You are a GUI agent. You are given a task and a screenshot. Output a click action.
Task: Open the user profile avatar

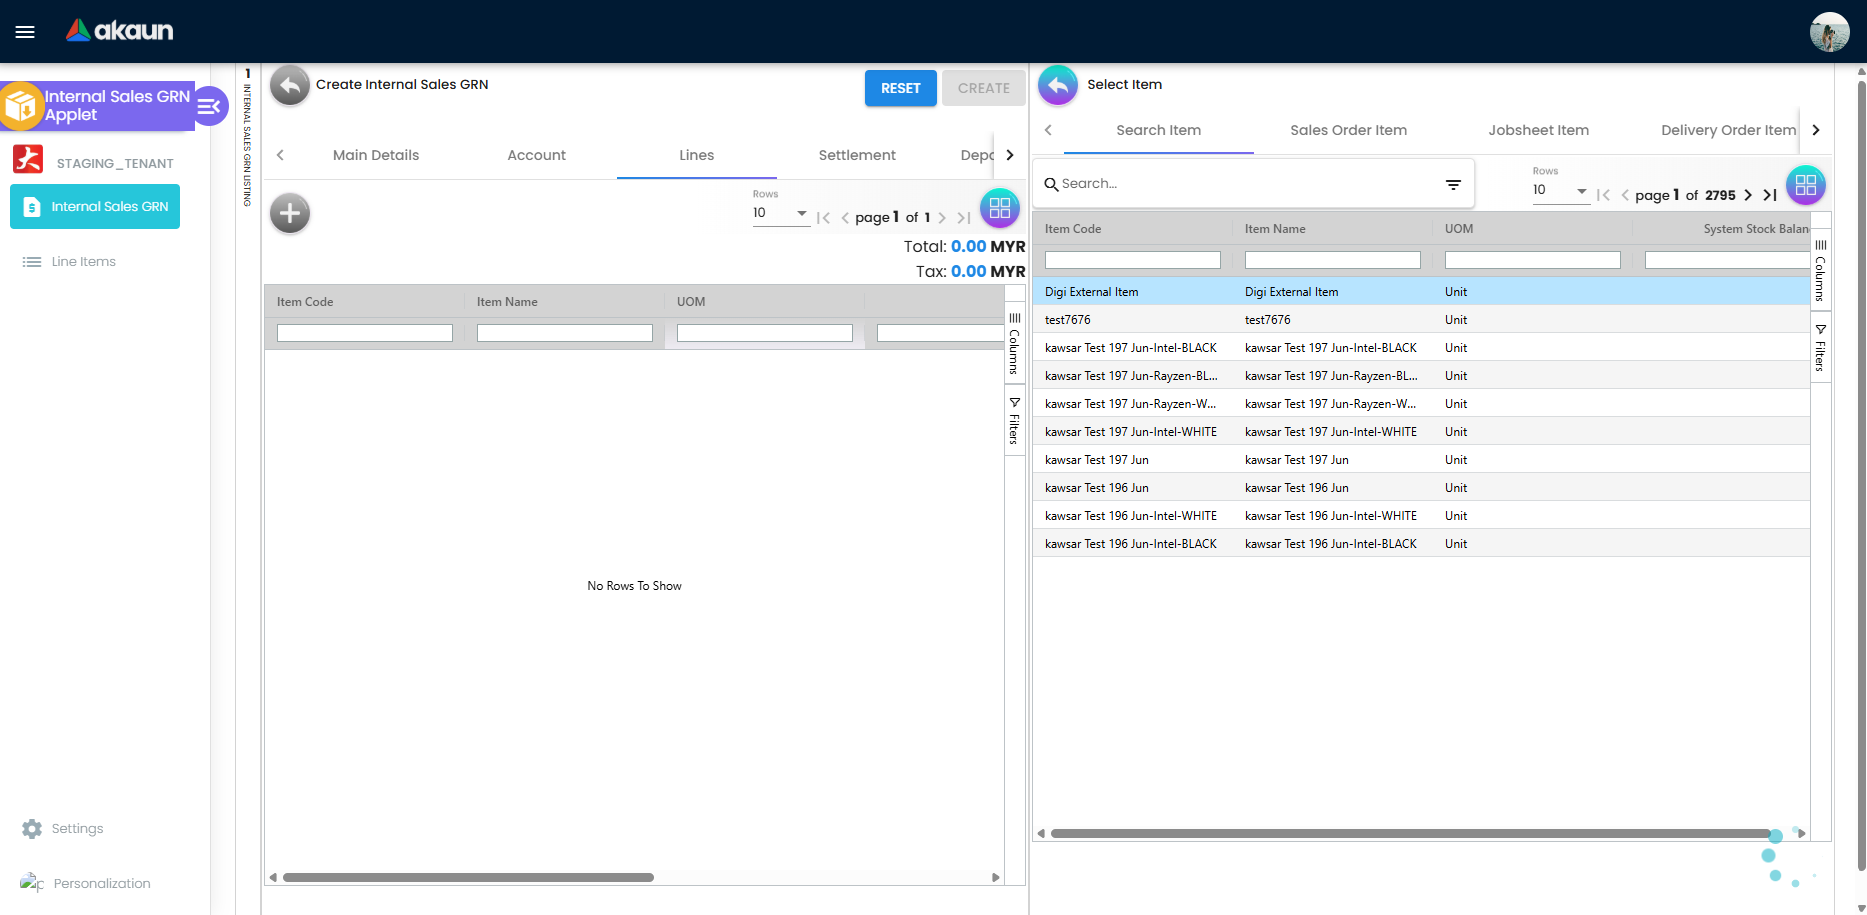[x=1829, y=32]
